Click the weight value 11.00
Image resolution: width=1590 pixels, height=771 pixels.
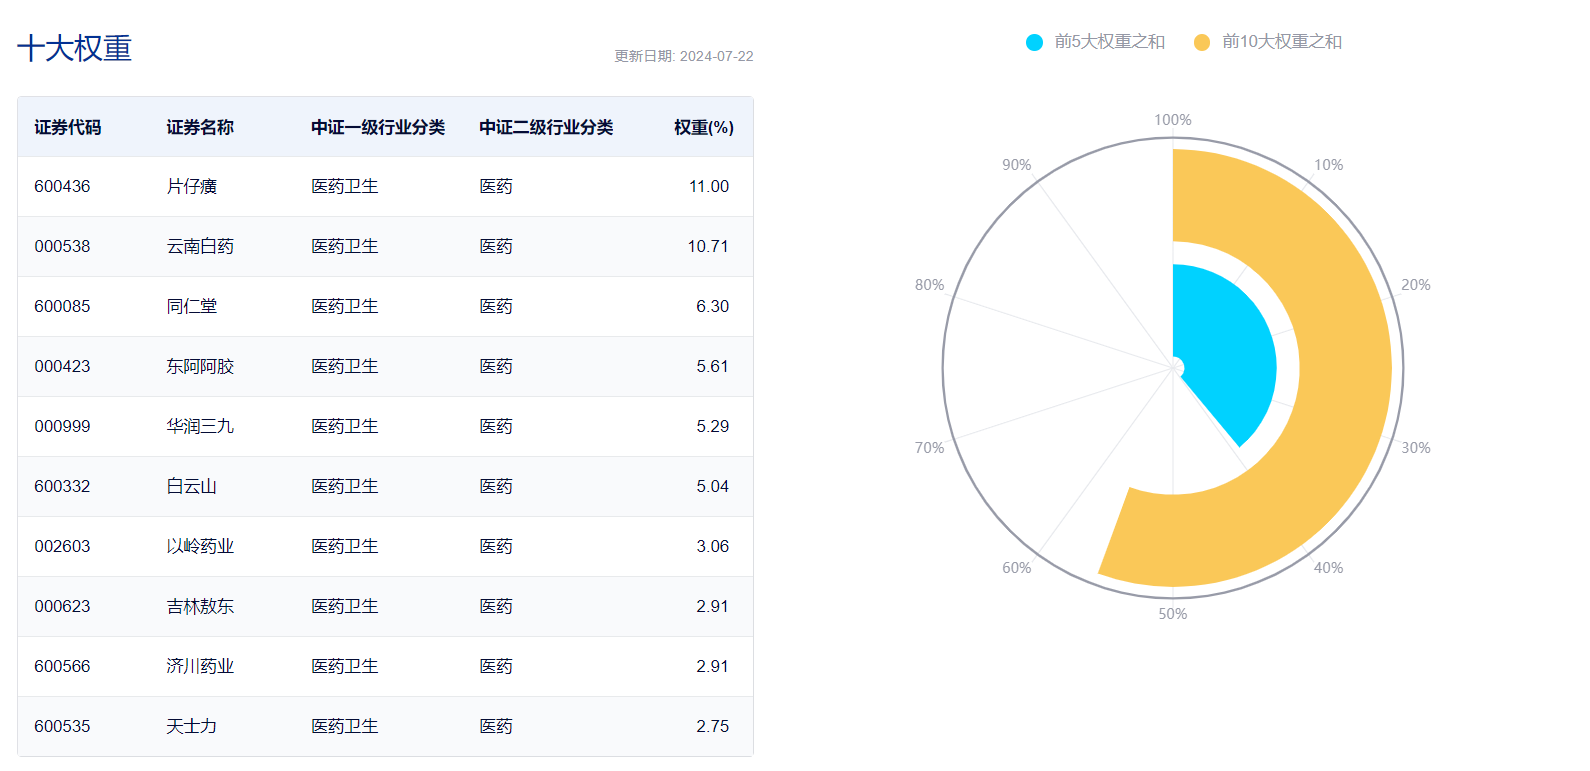pyautogui.click(x=709, y=186)
